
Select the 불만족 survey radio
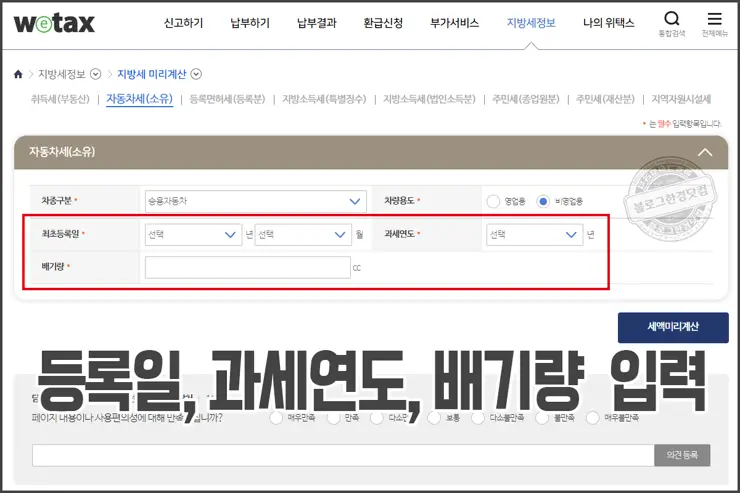tap(542, 418)
